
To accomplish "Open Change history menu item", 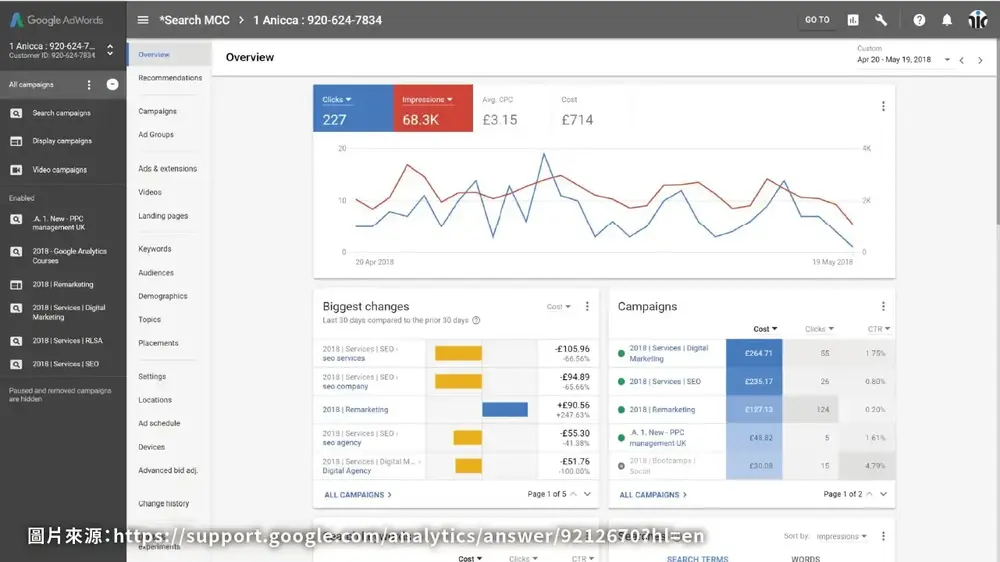I will coord(163,503).
